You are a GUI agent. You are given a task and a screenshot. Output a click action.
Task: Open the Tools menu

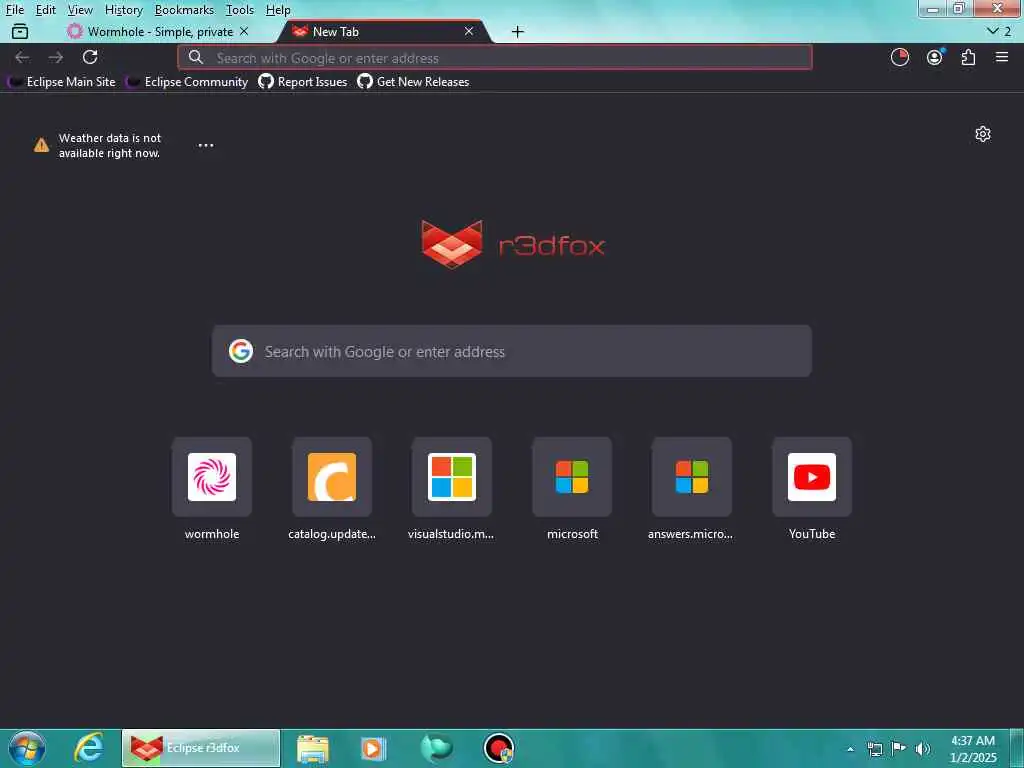point(240,10)
